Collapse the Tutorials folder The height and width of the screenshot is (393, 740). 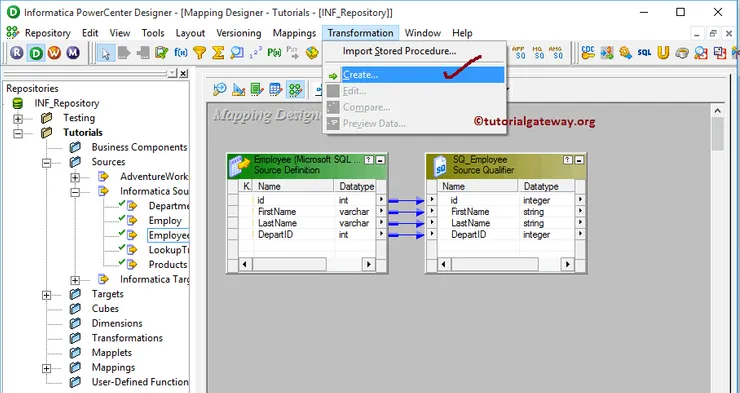(18, 134)
